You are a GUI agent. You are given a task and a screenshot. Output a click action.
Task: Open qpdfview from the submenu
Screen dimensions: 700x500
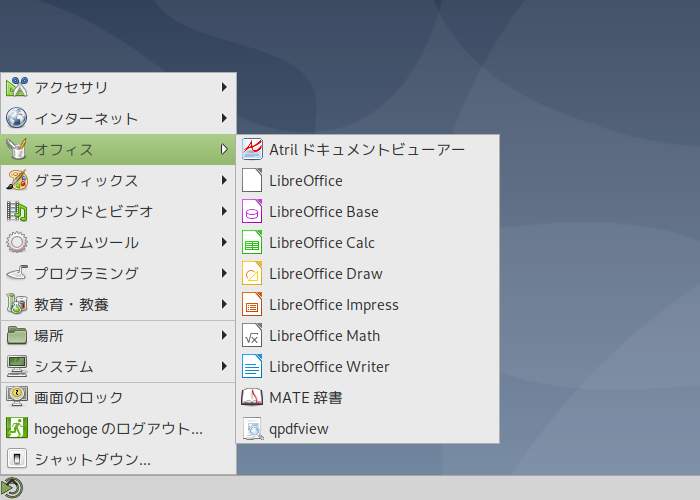pyautogui.click(x=367, y=429)
